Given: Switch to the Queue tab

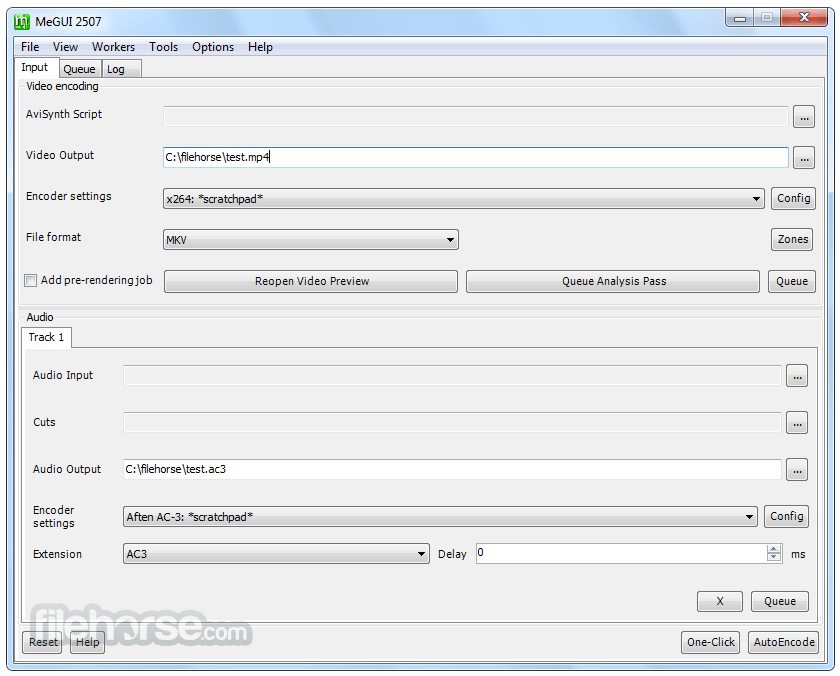Looking at the screenshot, I should pos(79,69).
